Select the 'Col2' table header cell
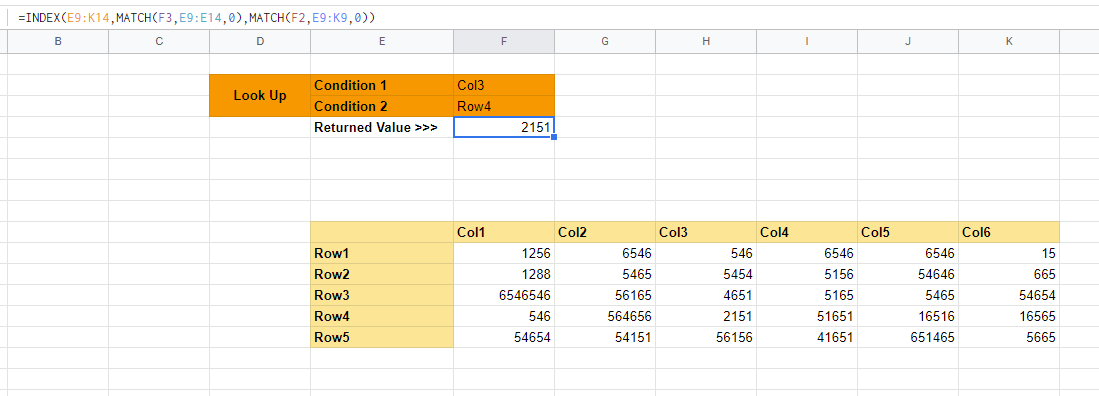 [605, 232]
